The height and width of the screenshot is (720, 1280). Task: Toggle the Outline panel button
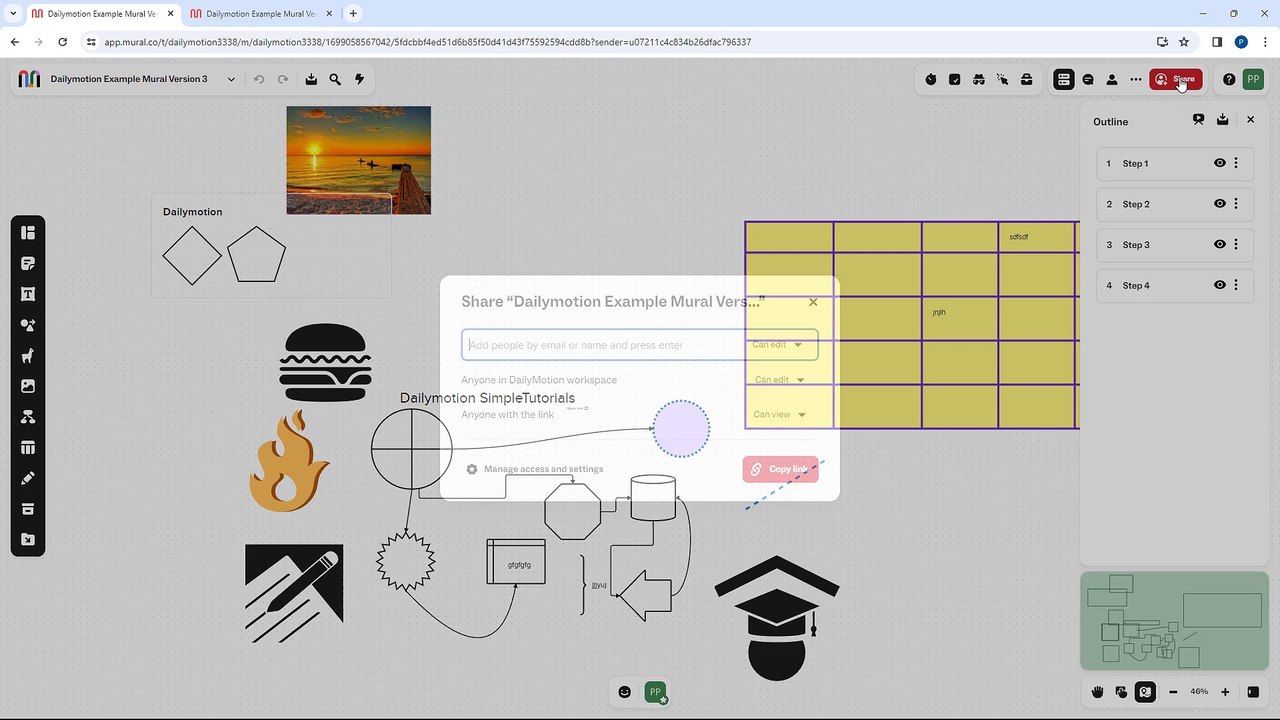tap(1064, 79)
